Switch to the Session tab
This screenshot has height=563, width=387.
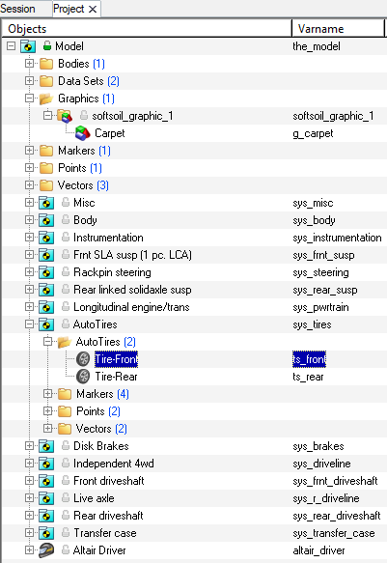pyautogui.click(x=18, y=9)
